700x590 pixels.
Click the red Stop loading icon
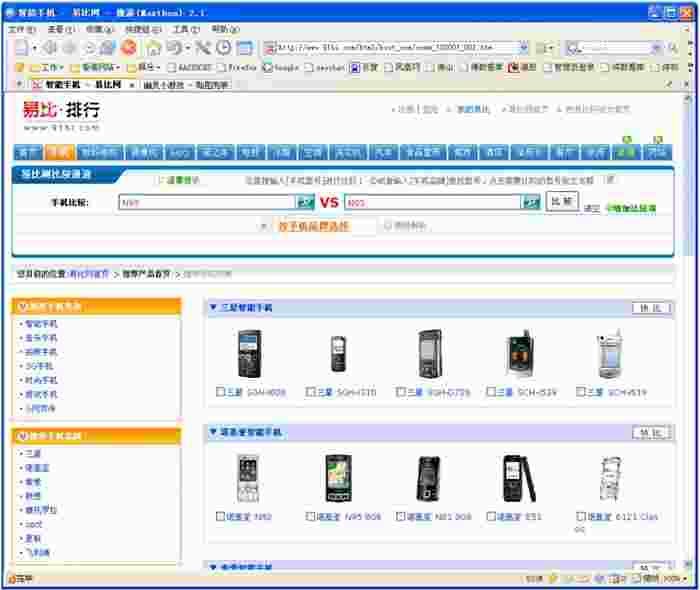click(129, 47)
